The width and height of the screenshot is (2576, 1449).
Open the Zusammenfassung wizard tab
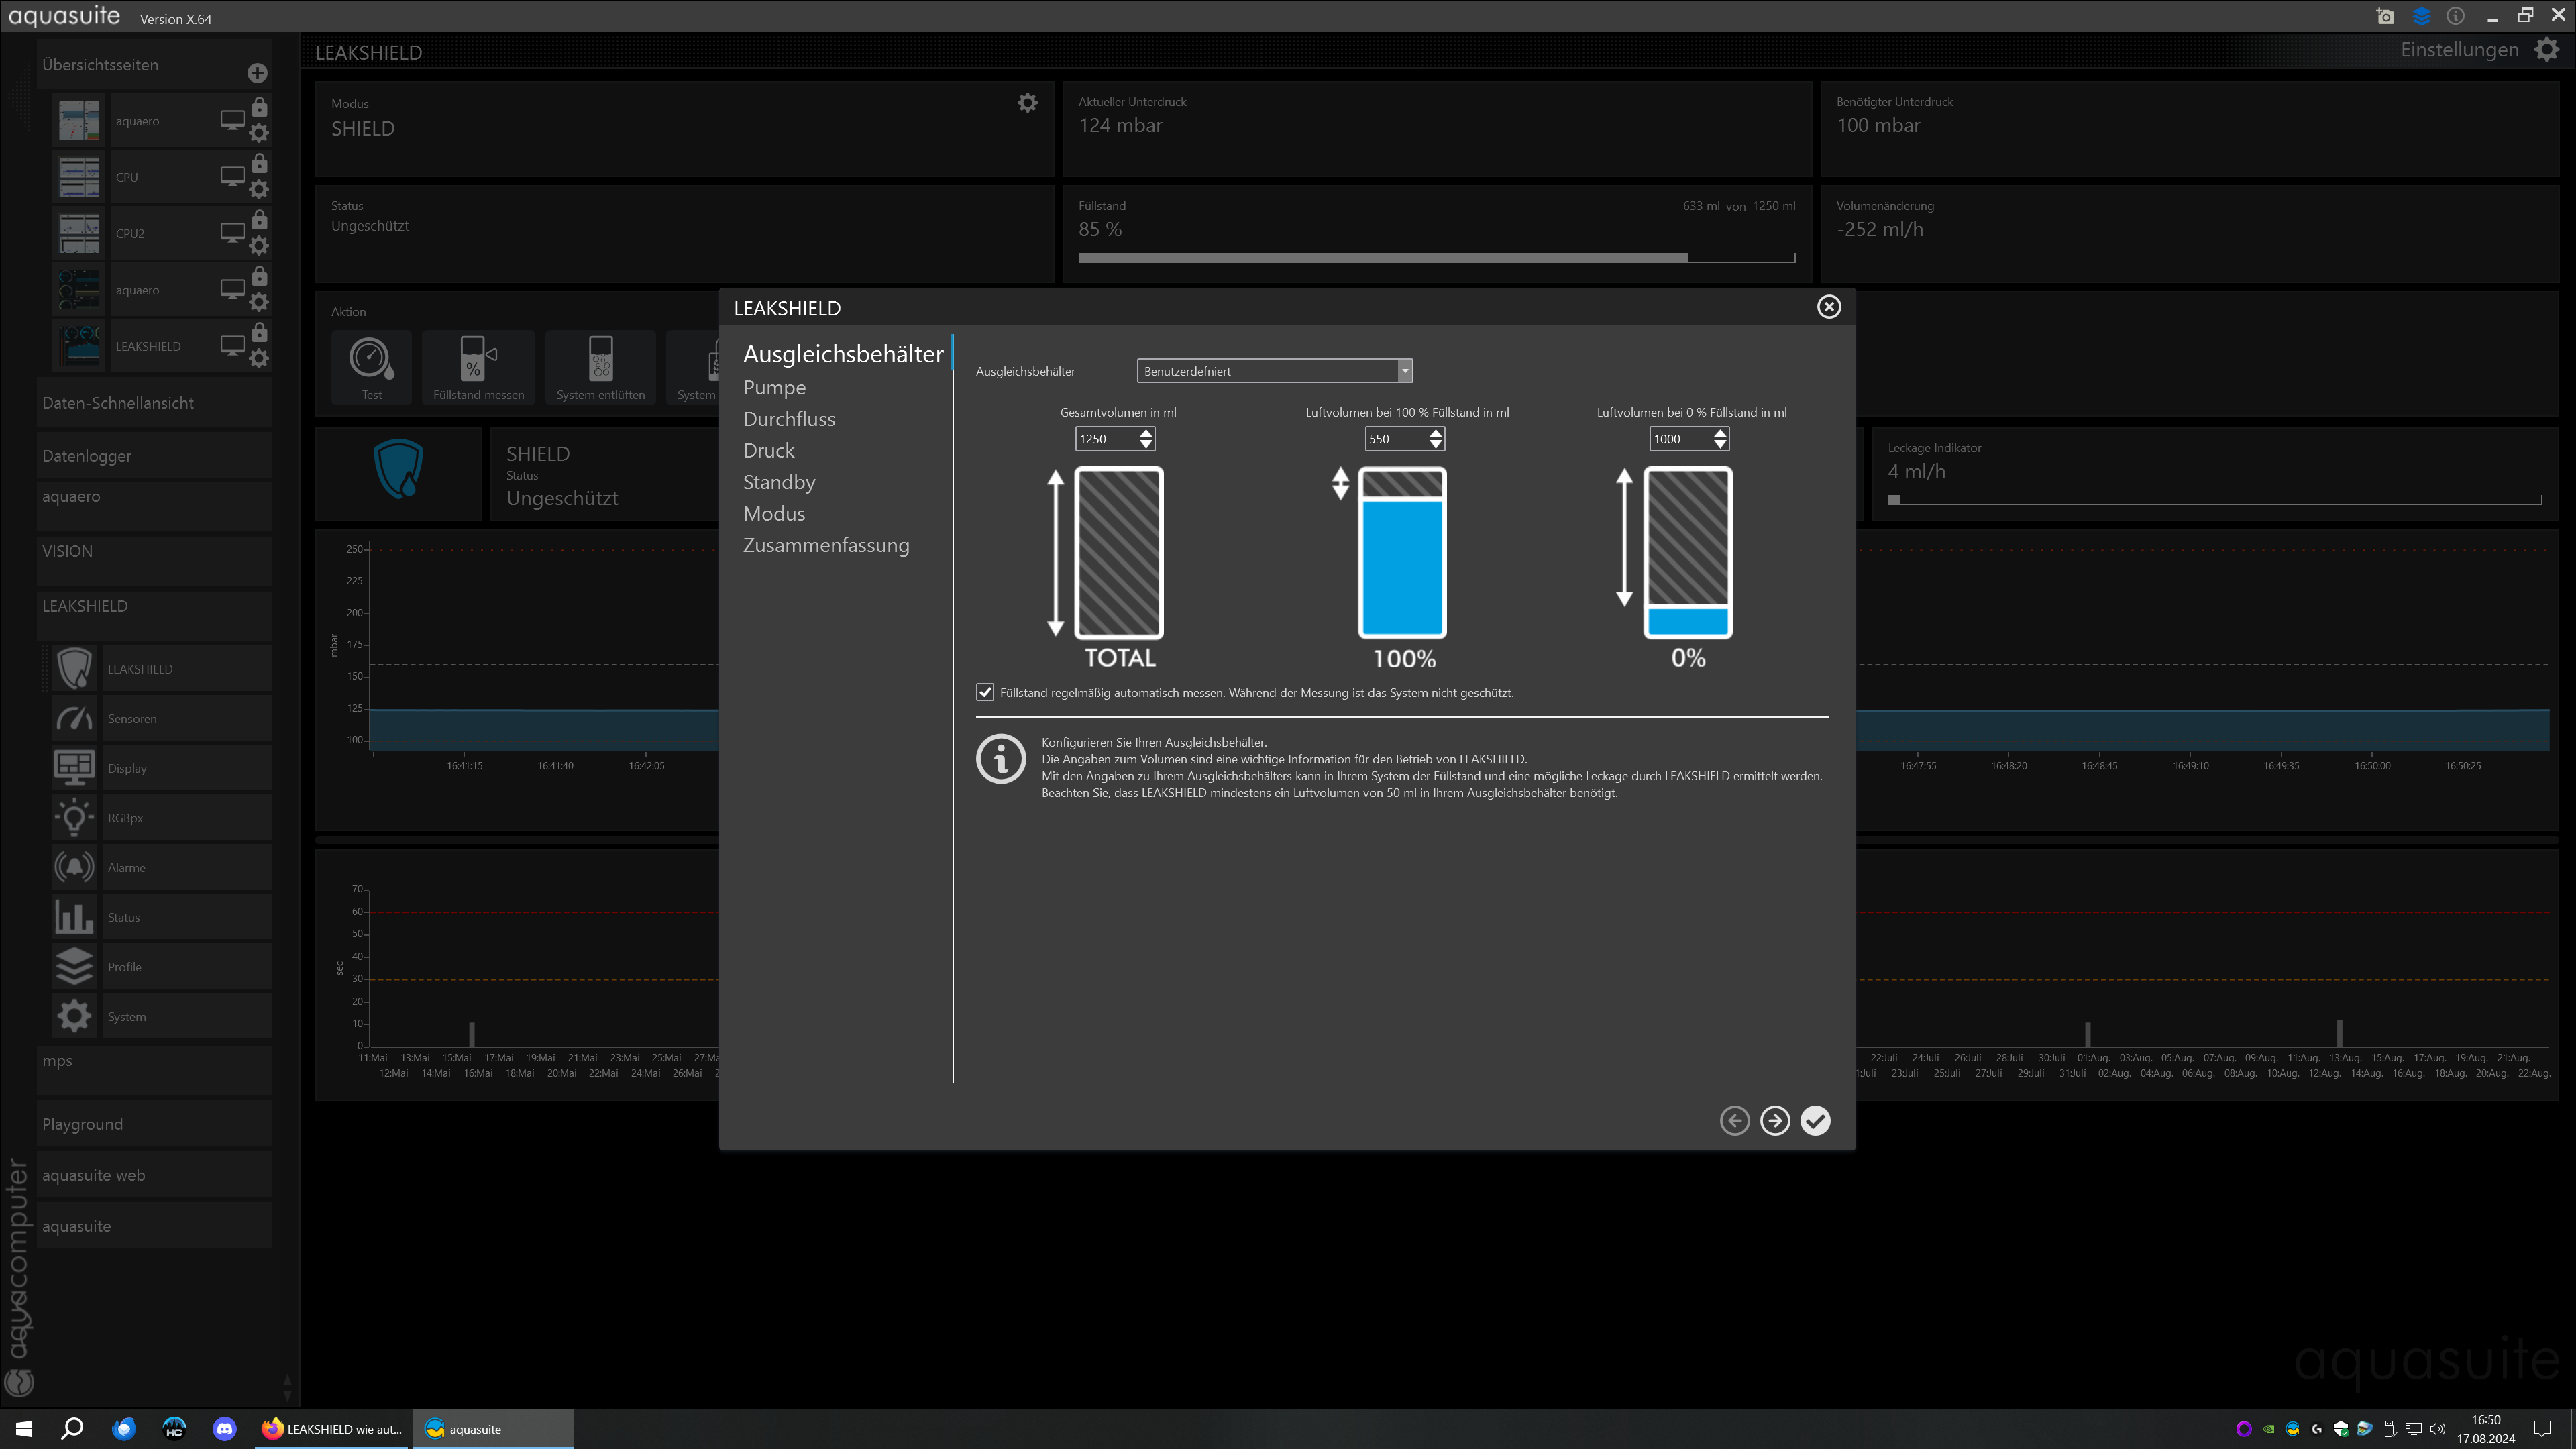(x=826, y=546)
